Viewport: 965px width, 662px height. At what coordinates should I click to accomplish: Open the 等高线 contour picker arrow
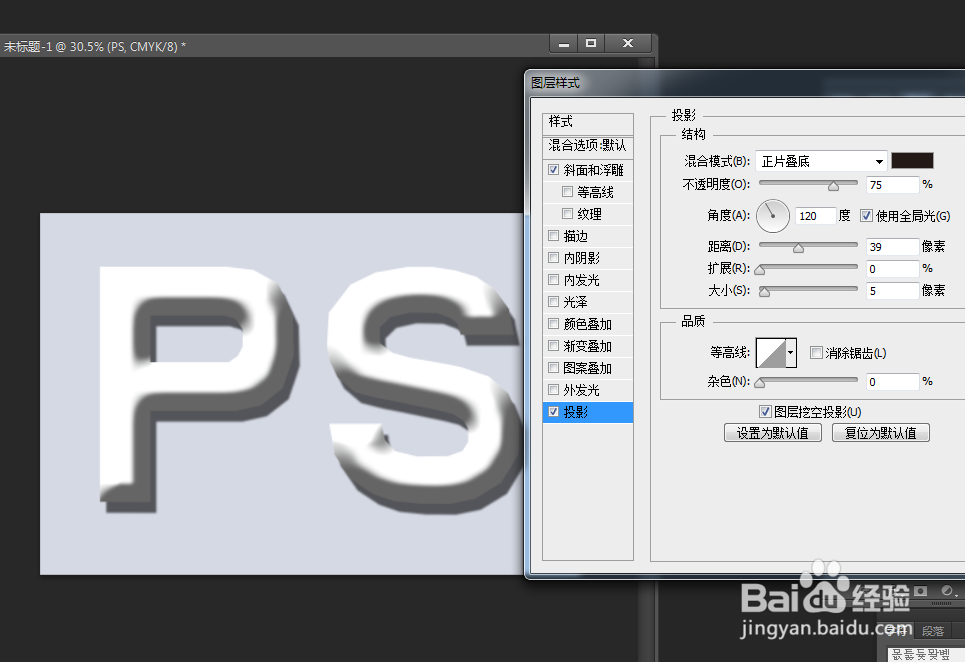pyautogui.click(x=791, y=353)
